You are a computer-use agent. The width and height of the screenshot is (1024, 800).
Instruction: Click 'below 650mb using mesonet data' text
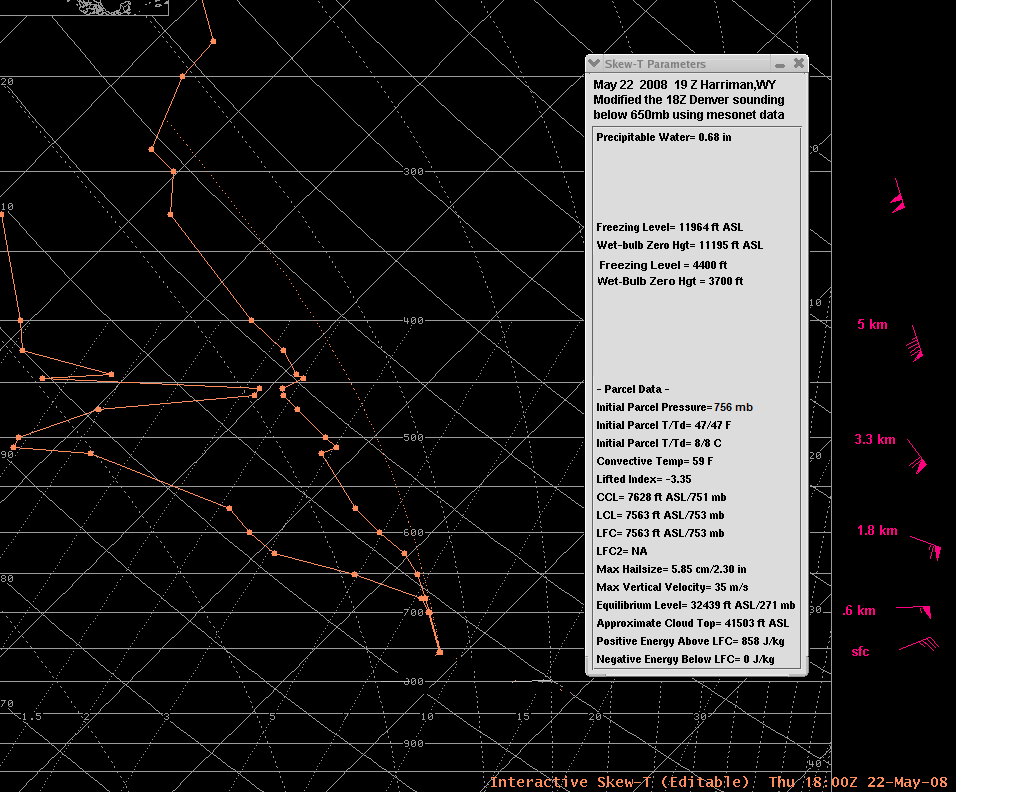point(689,115)
